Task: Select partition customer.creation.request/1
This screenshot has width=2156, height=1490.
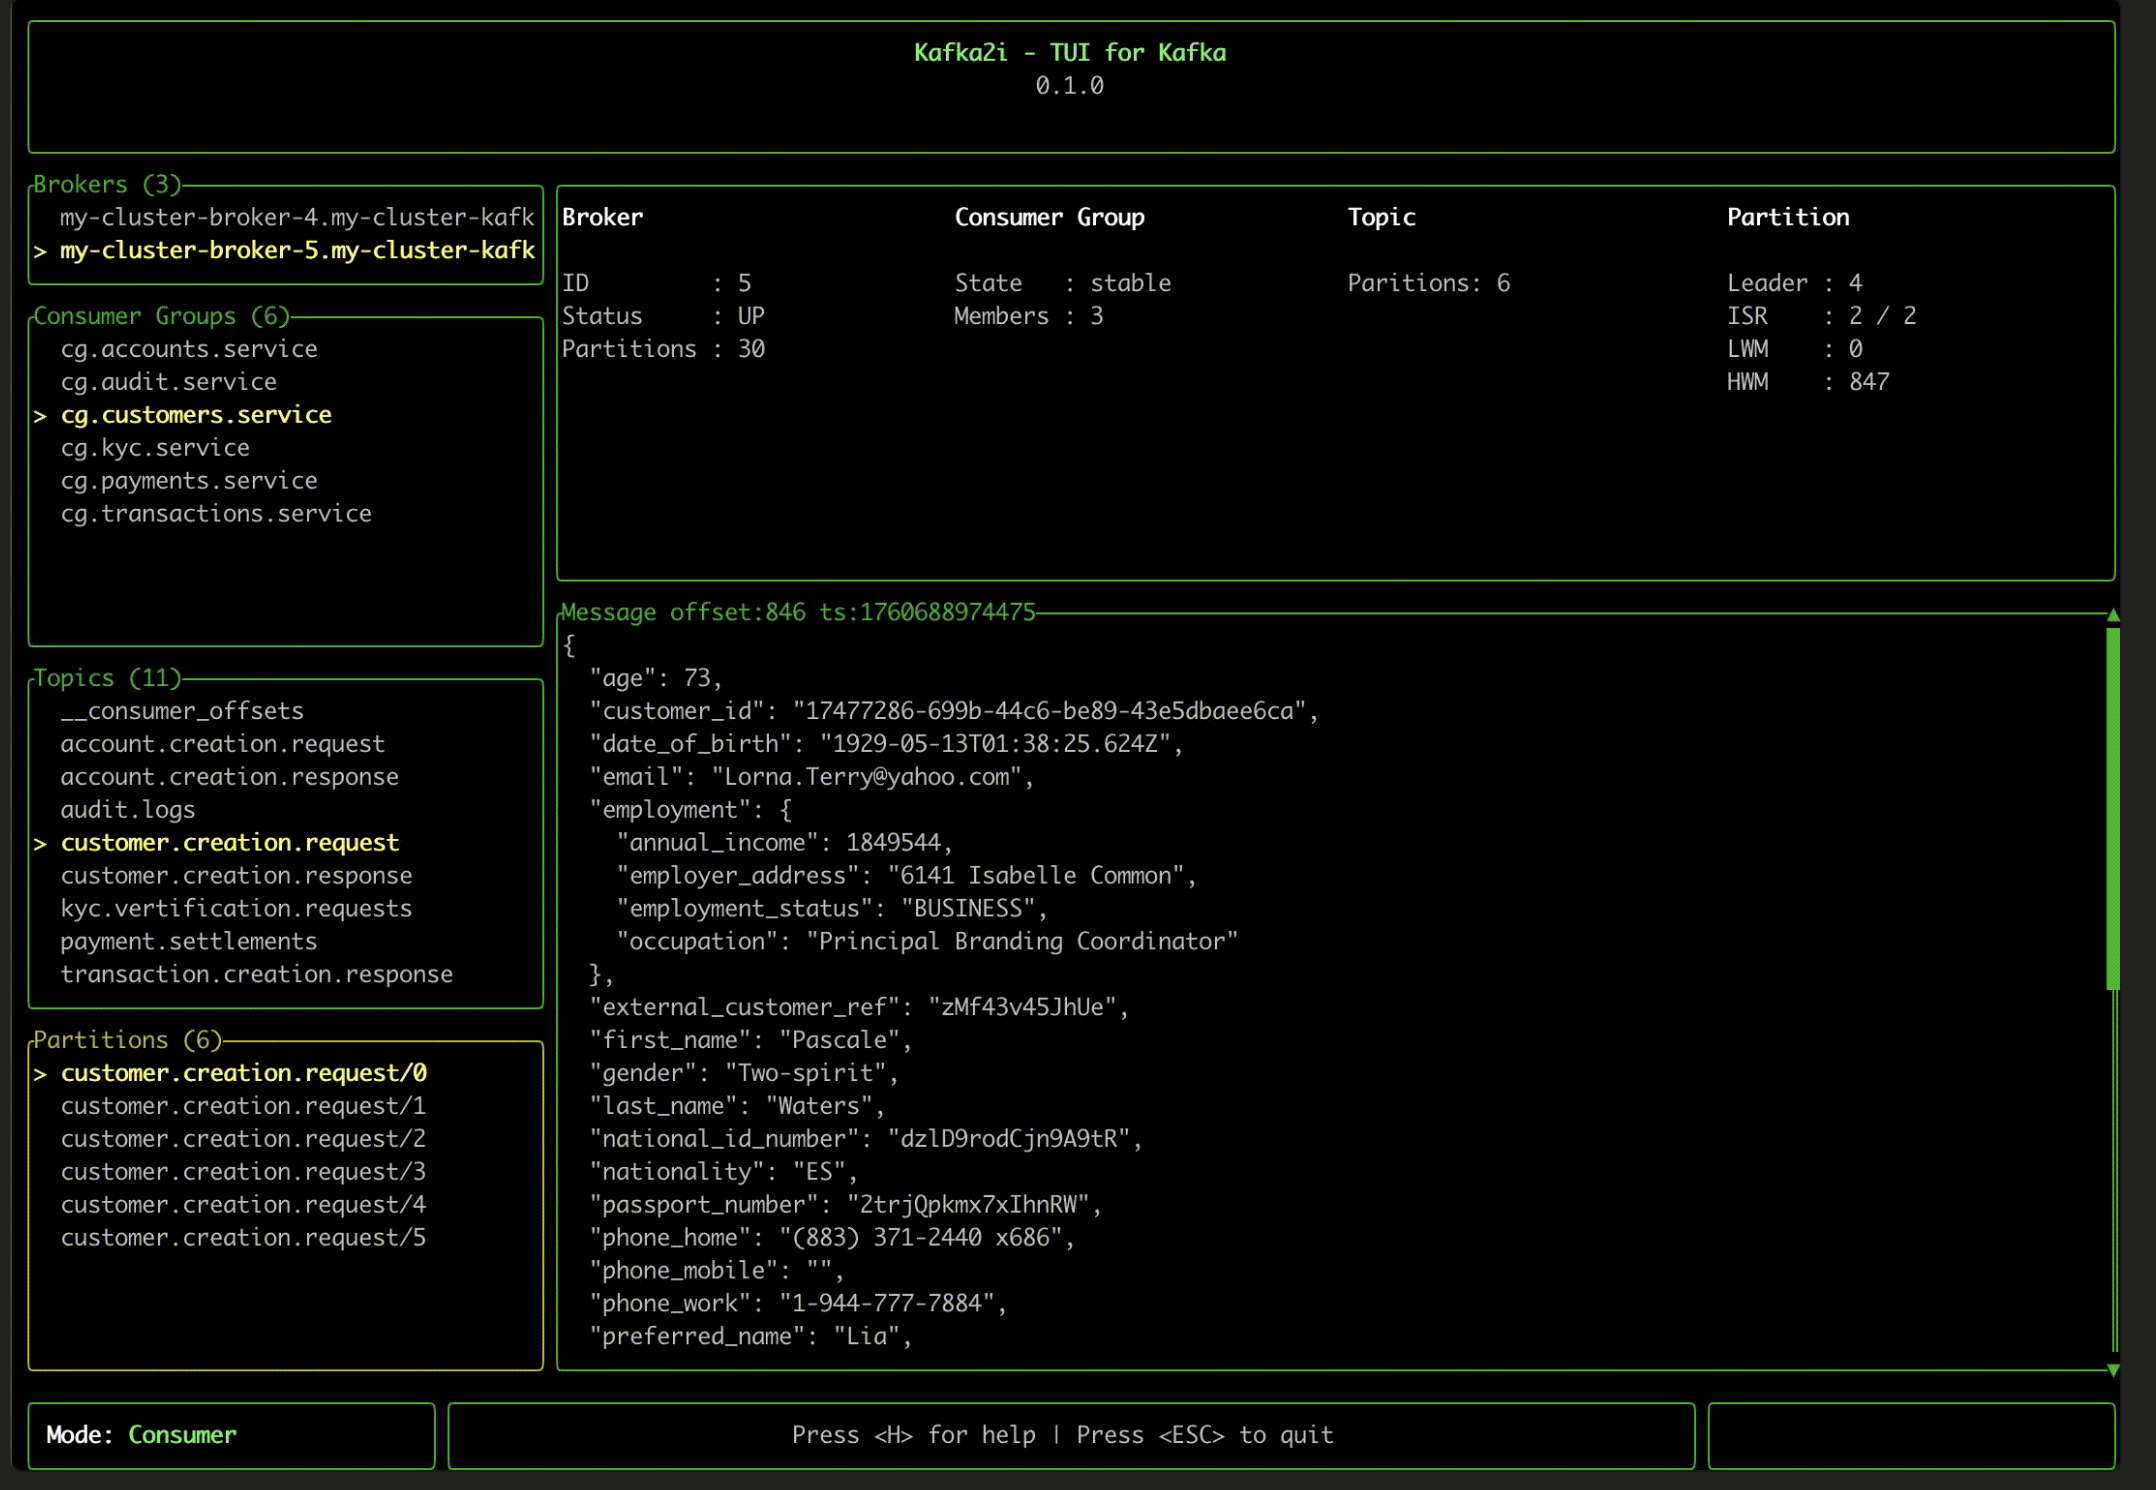Action: [243, 1106]
